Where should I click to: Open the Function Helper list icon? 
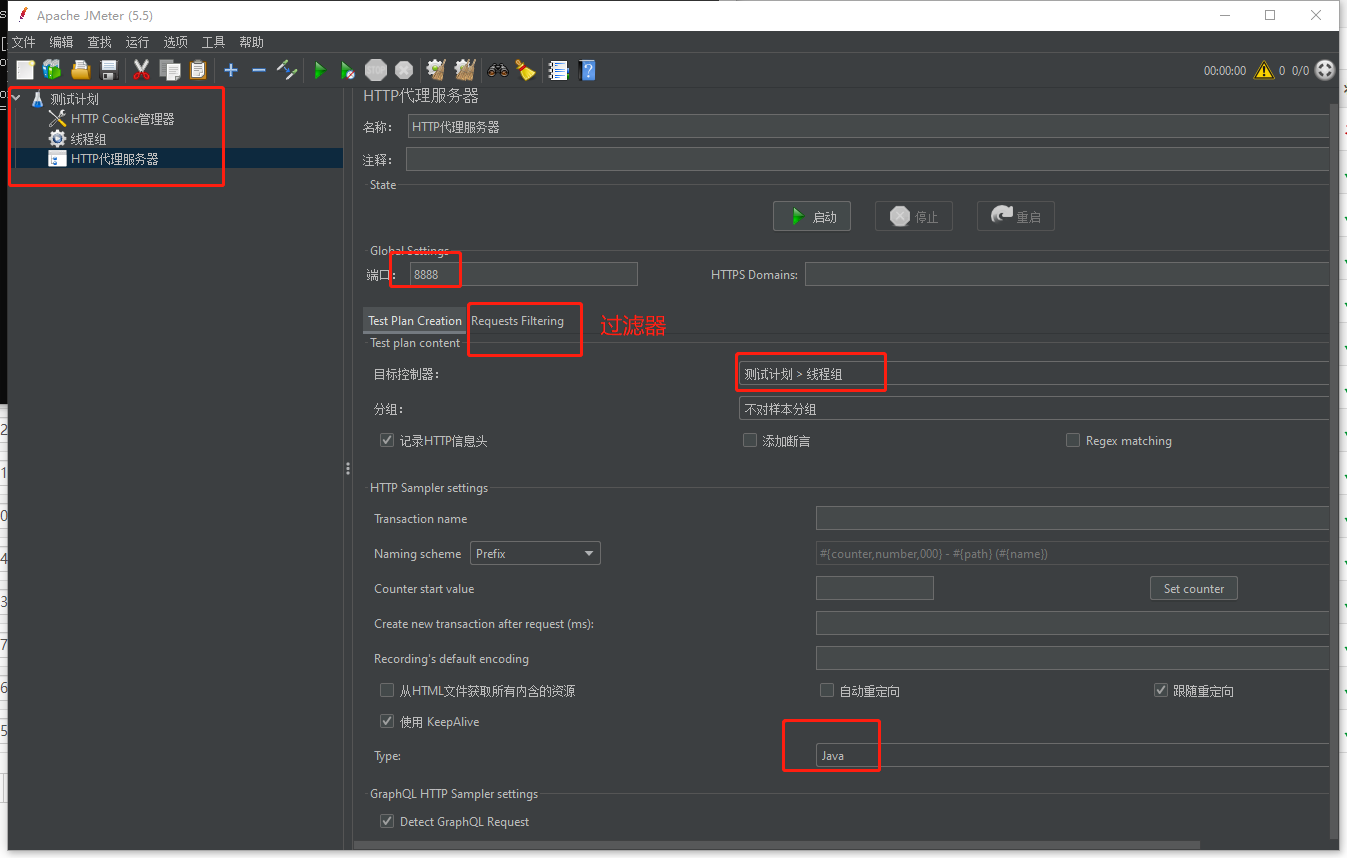[x=558, y=70]
